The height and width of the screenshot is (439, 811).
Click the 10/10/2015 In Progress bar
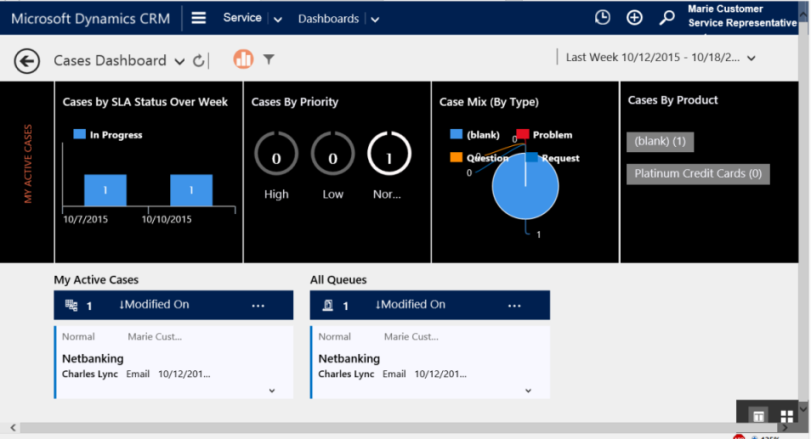[191, 190]
